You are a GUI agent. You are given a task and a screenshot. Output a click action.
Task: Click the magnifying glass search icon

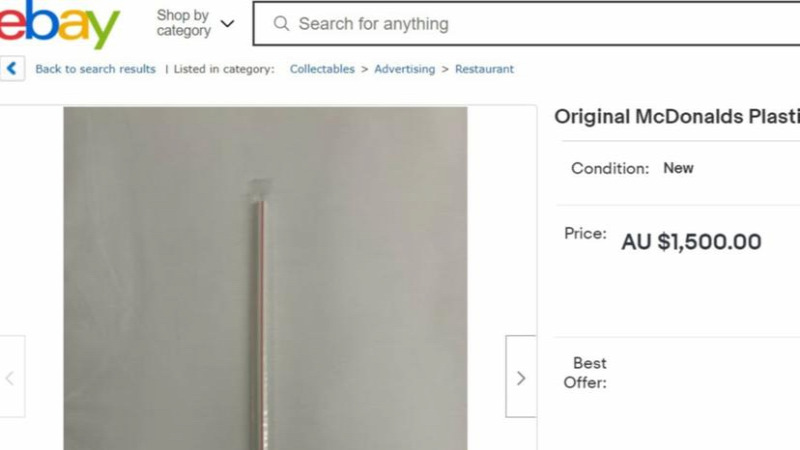[281, 23]
